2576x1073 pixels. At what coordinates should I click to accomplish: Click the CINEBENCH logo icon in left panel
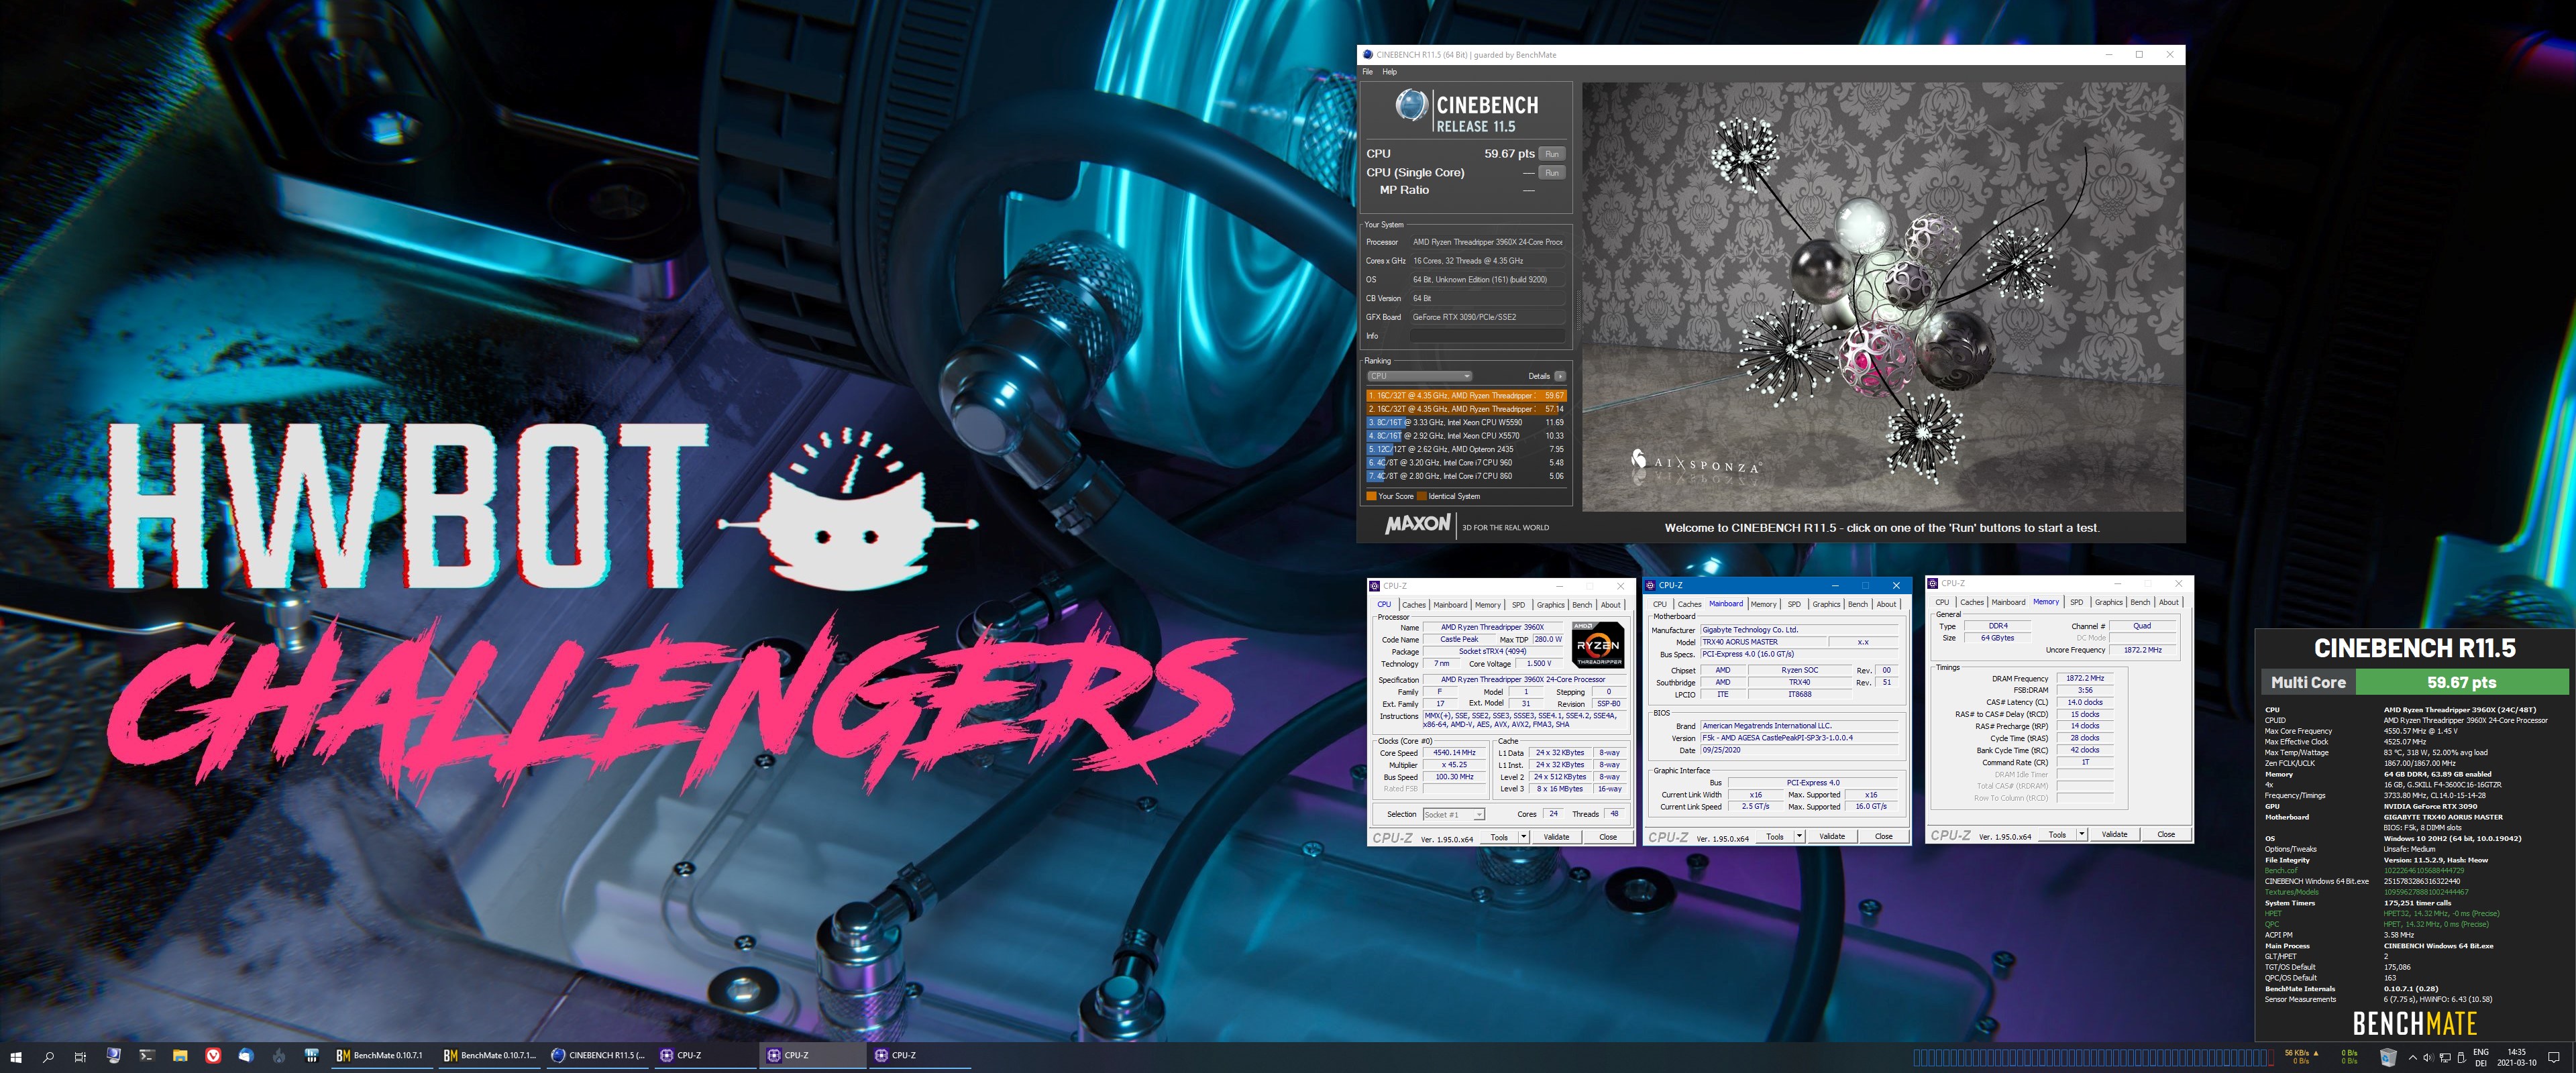(x=1411, y=106)
